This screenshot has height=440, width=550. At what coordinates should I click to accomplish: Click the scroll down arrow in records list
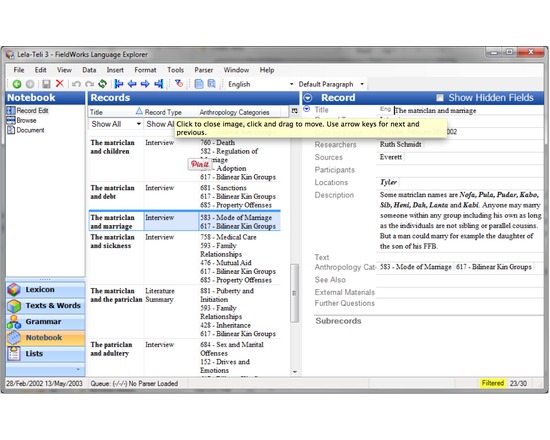(295, 372)
